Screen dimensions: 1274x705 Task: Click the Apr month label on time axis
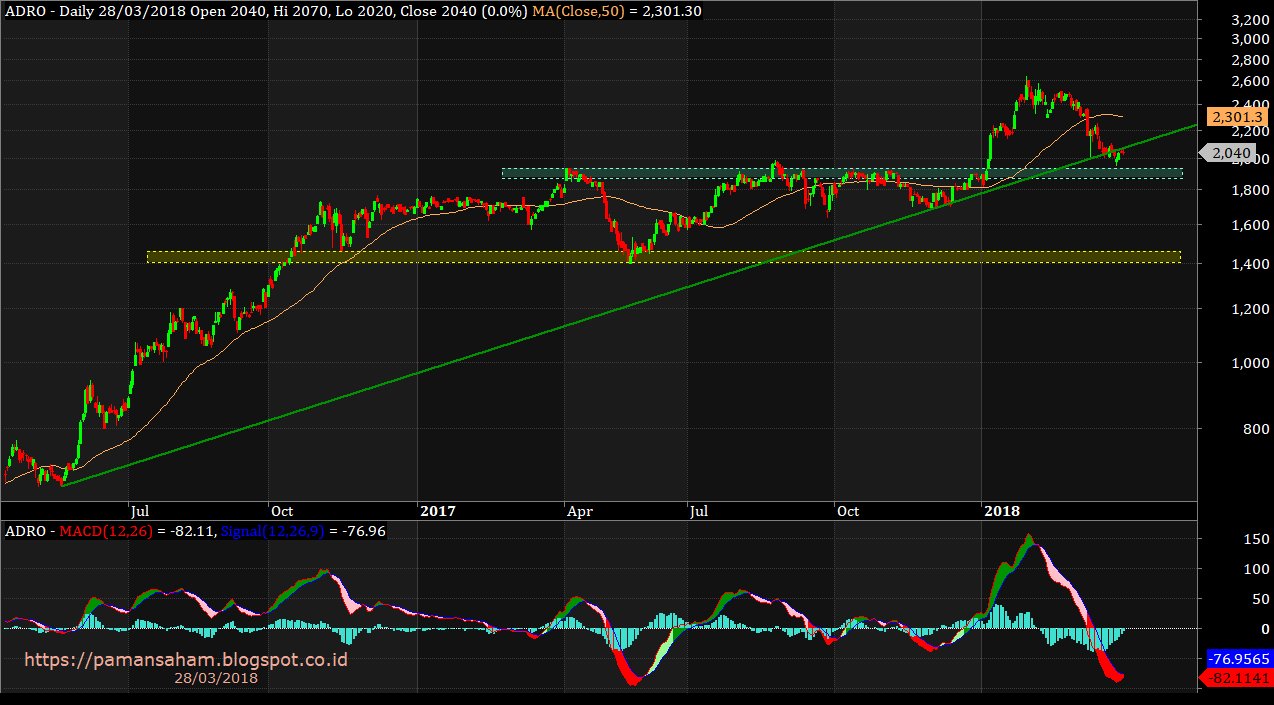coord(580,511)
